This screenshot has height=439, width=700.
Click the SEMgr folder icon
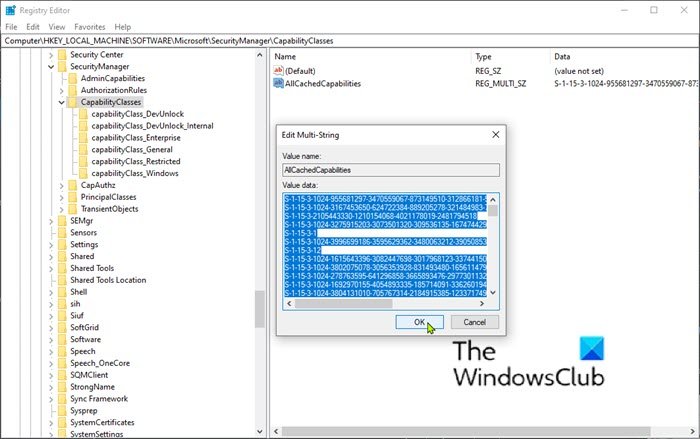pyautogui.click(x=62, y=221)
